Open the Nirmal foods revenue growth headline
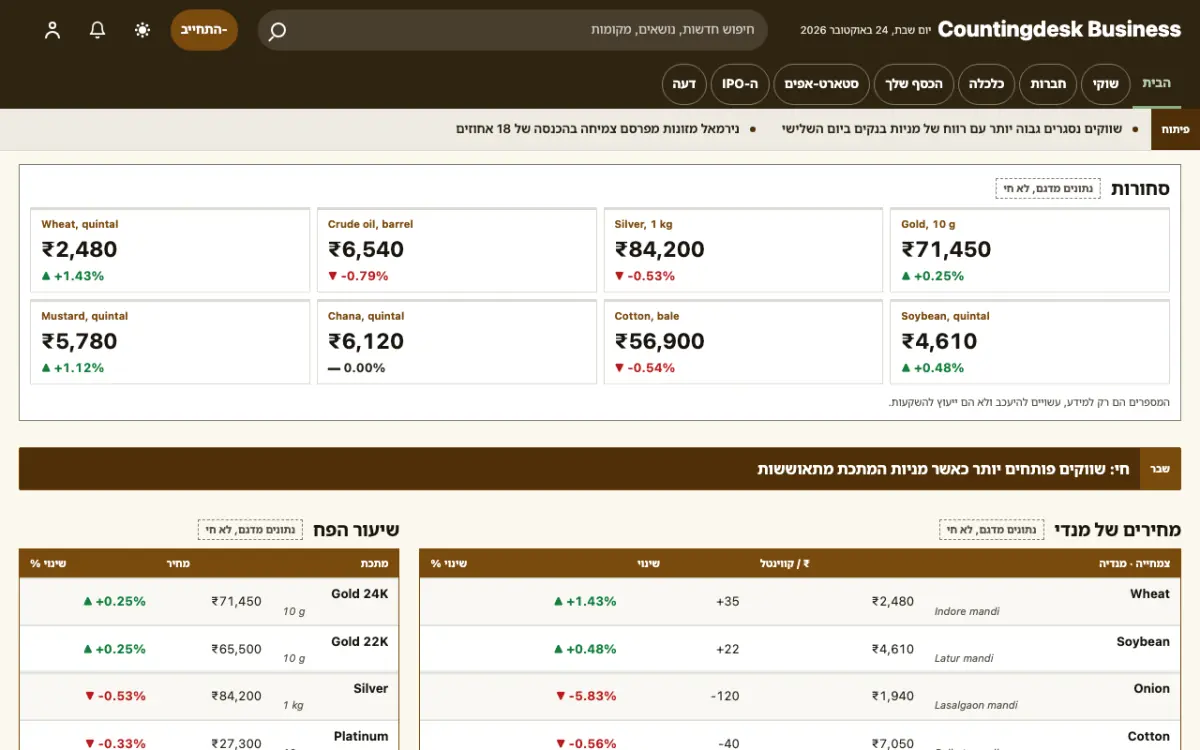Screen dimensions: 1200x750 click(x=598, y=129)
